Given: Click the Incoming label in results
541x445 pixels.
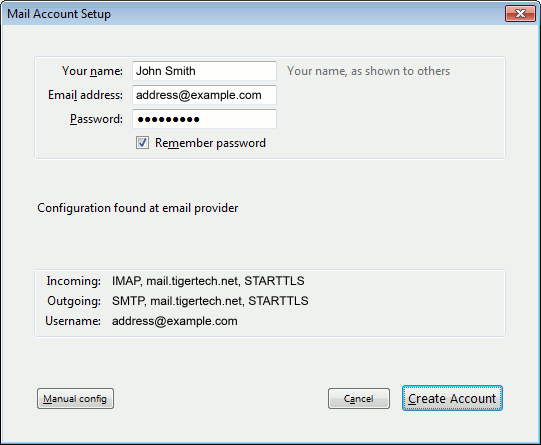Looking at the screenshot, I should [73, 281].
